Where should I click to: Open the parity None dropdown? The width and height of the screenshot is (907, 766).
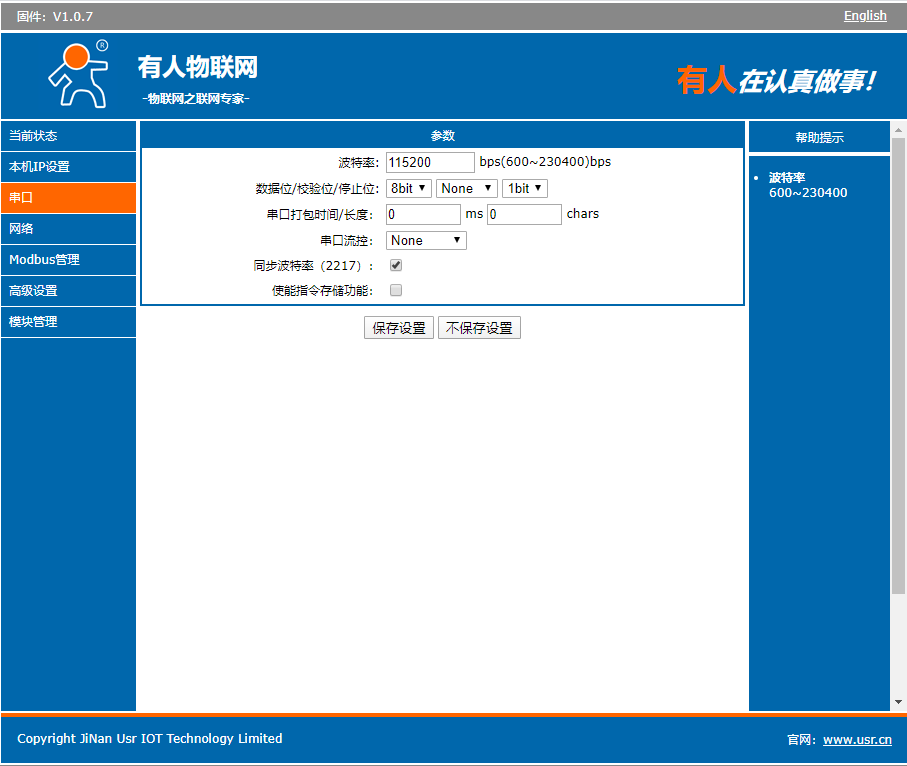pyautogui.click(x=466, y=188)
